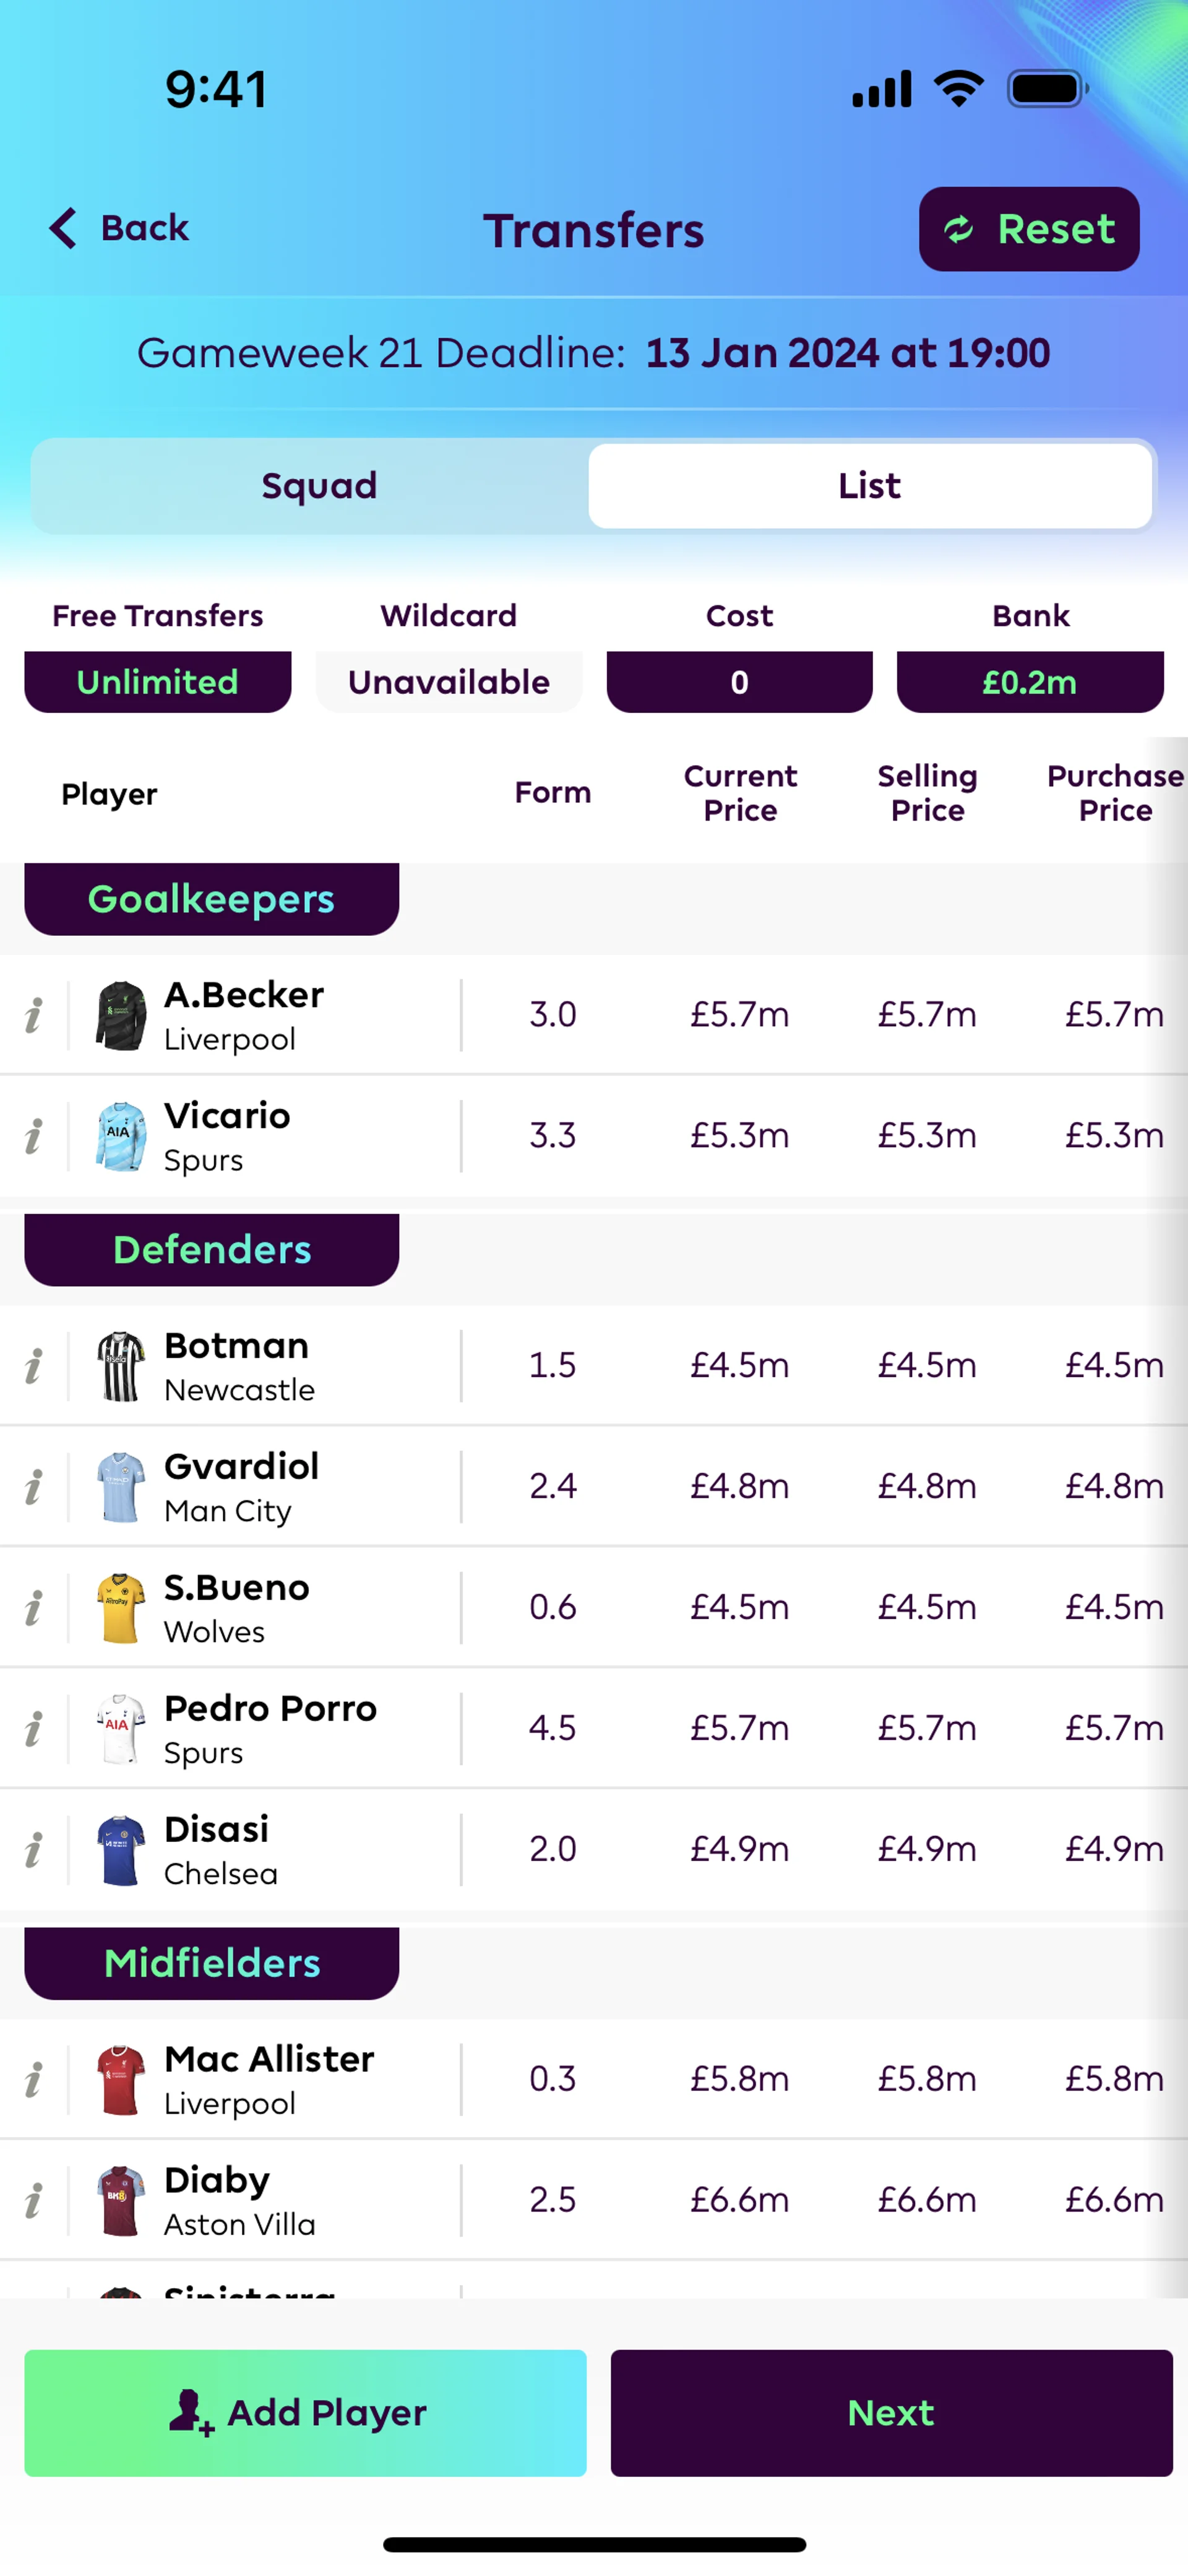
Task: Open Gvardiol's info icon
Action: point(34,1487)
